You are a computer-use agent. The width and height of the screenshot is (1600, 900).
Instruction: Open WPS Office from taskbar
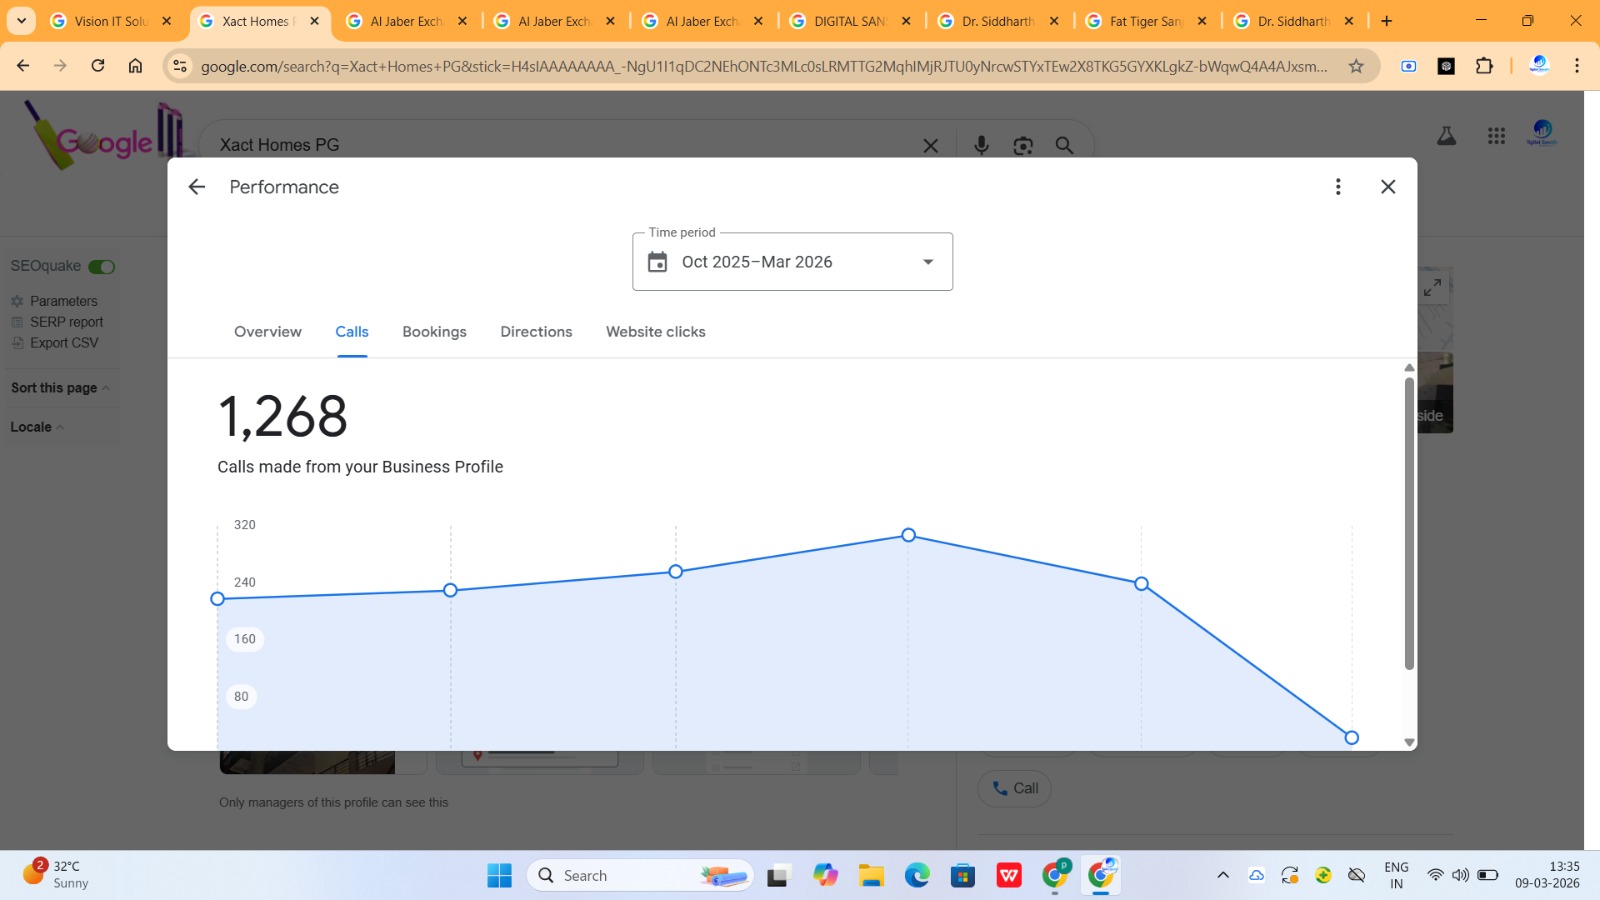point(1009,876)
